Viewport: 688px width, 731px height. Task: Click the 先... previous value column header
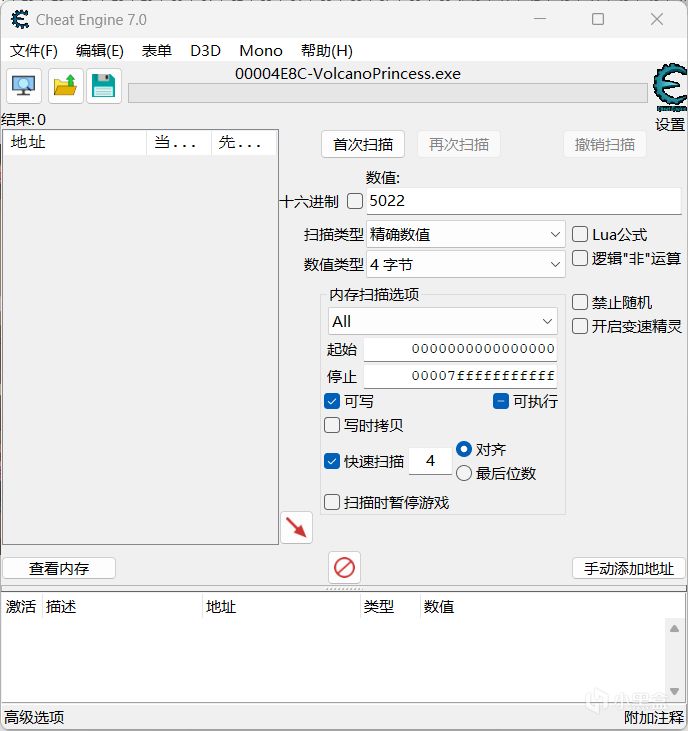pyautogui.click(x=244, y=142)
